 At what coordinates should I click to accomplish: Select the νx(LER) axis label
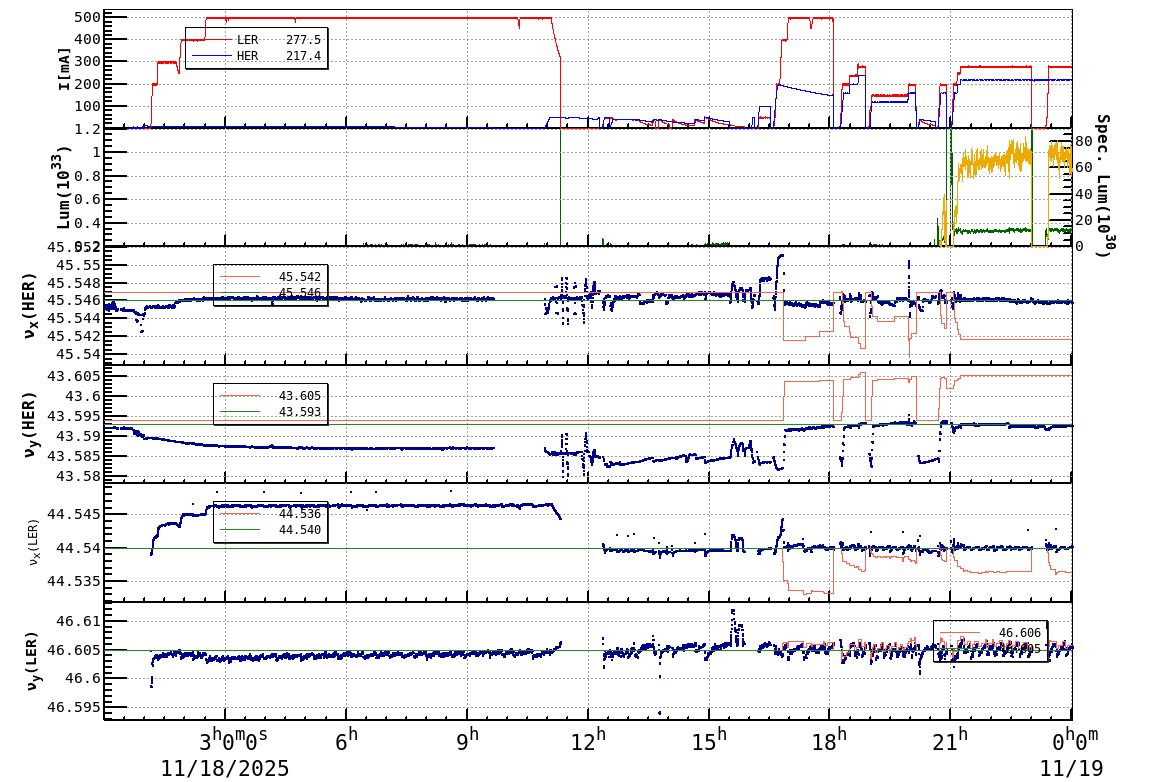coord(33,543)
